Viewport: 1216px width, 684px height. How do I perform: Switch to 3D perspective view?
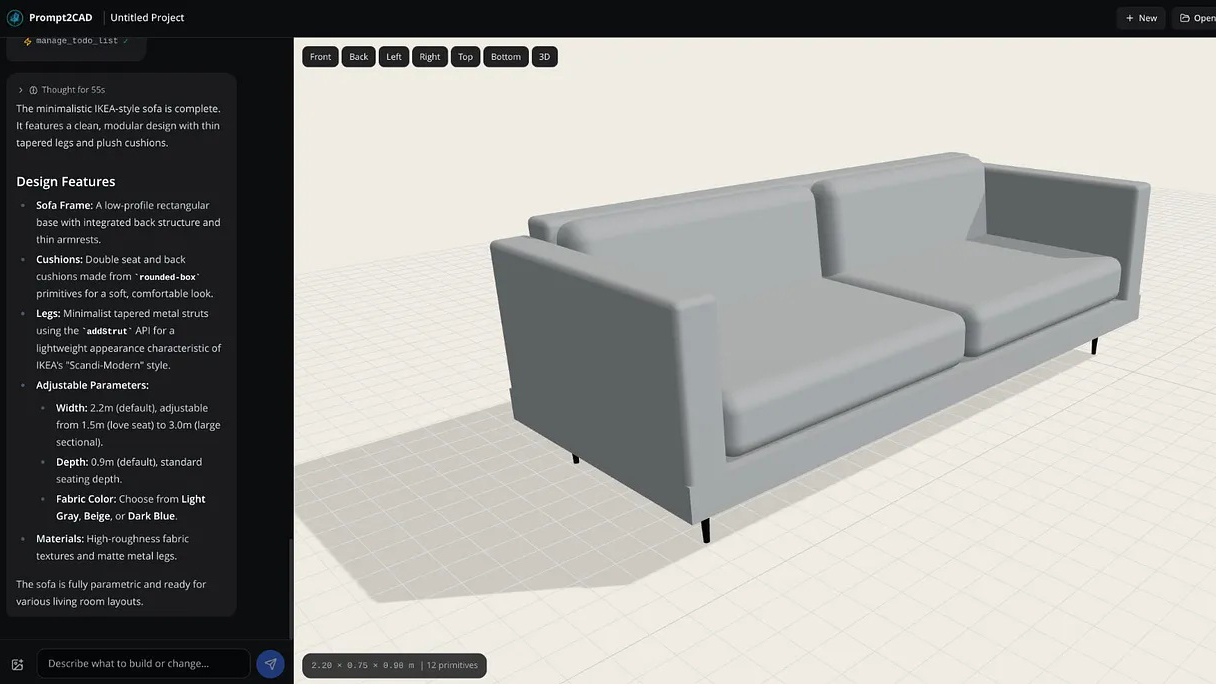545,57
